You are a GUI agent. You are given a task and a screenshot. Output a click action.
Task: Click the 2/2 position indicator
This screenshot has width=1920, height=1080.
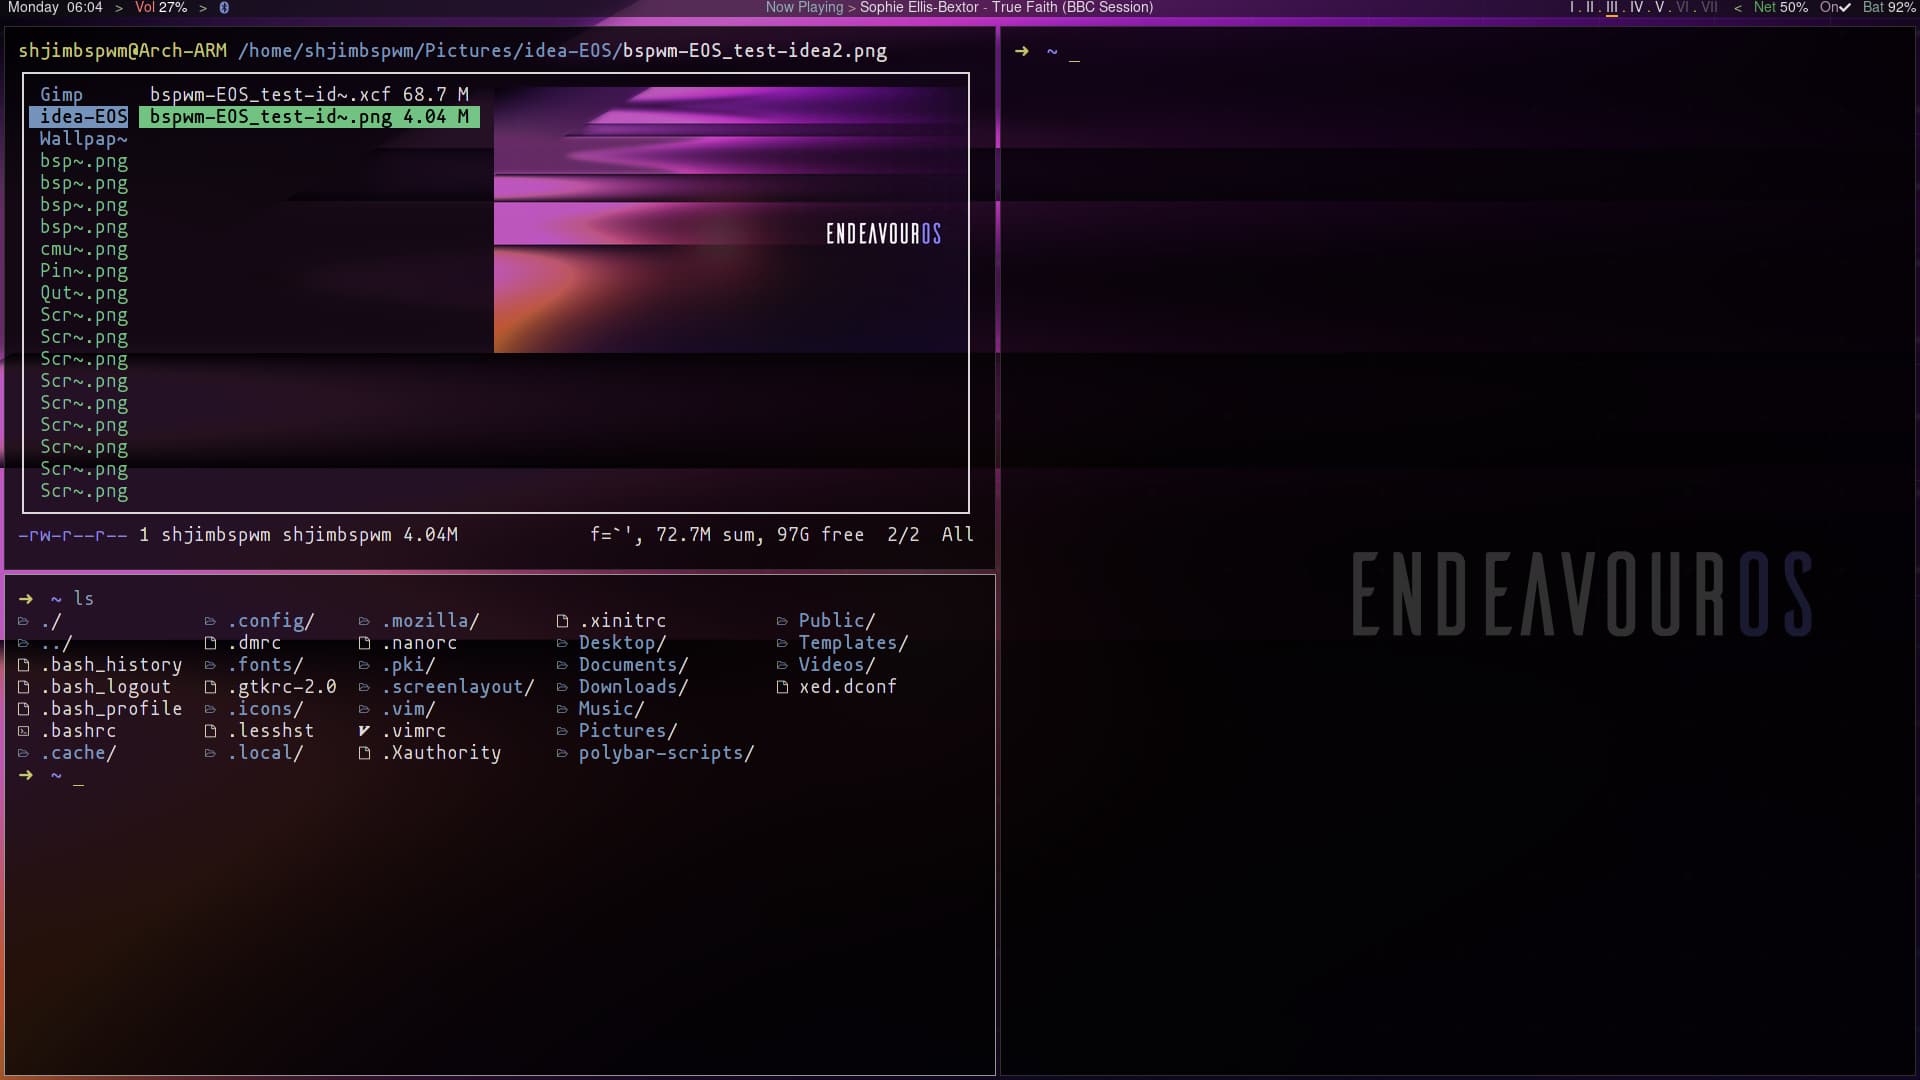pyautogui.click(x=903, y=535)
